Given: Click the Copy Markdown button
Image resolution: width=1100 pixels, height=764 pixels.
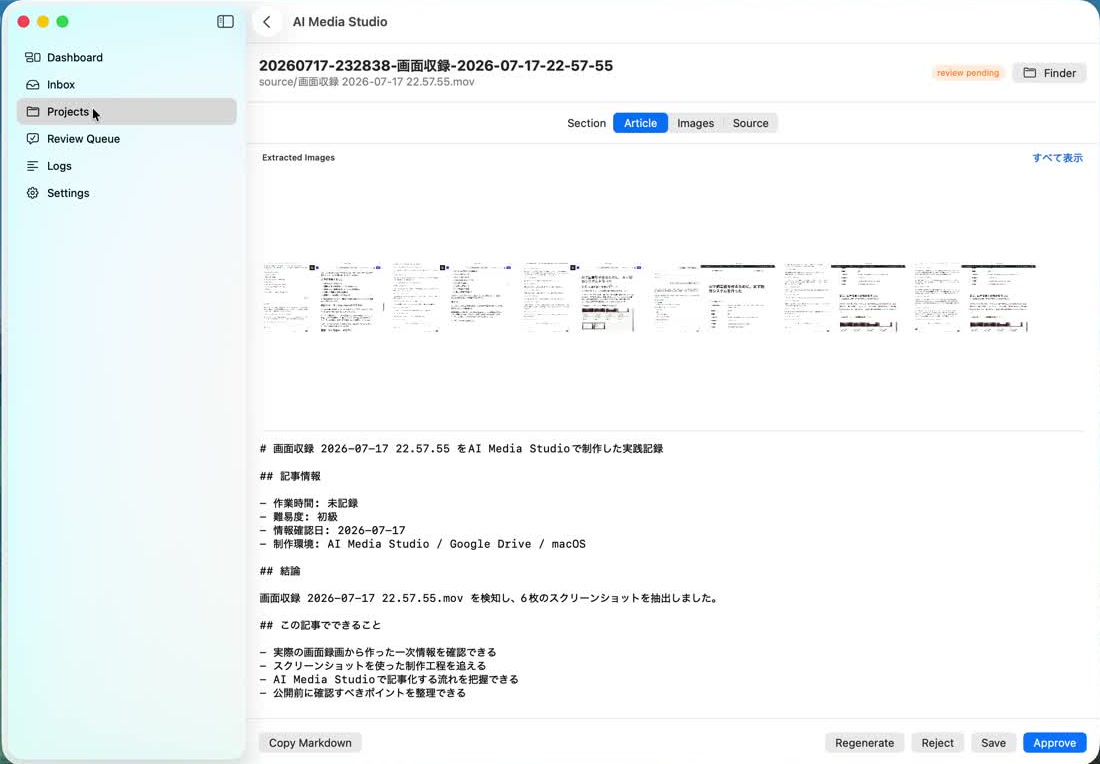Looking at the screenshot, I should click(x=310, y=743).
